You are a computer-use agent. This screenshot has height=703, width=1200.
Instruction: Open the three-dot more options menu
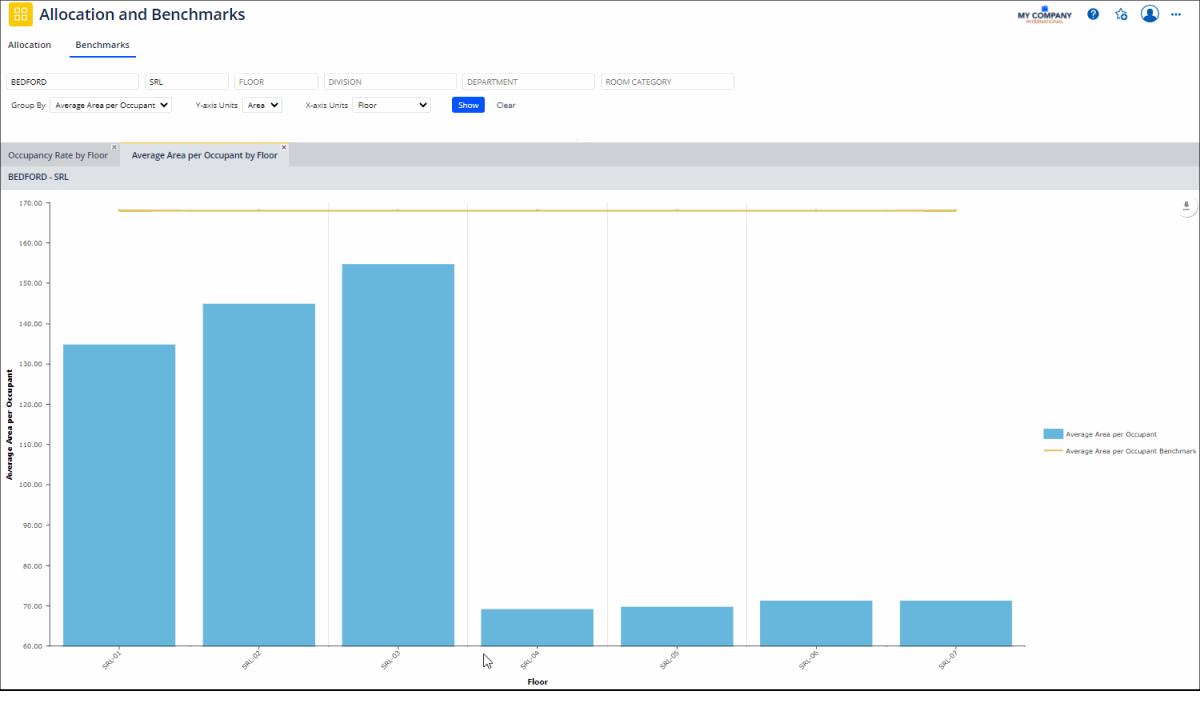(1176, 14)
